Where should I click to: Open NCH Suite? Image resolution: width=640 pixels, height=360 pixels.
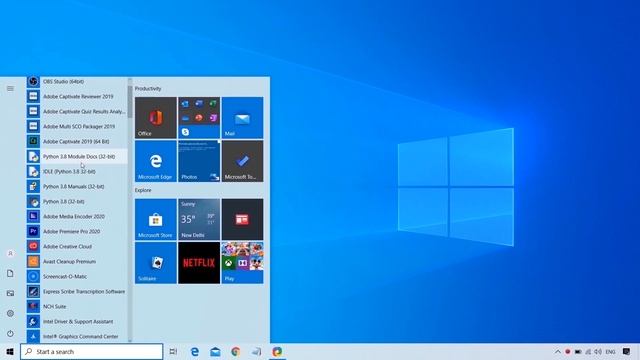[x=77, y=307]
